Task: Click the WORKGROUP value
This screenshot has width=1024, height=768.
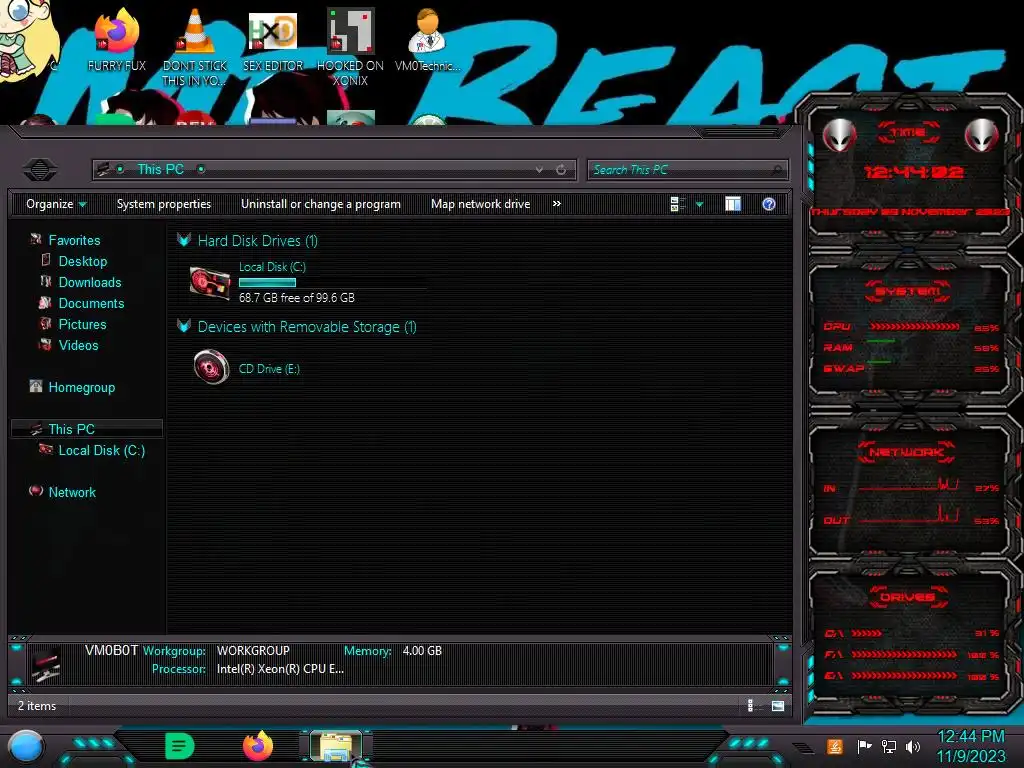Action: (x=253, y=650)
